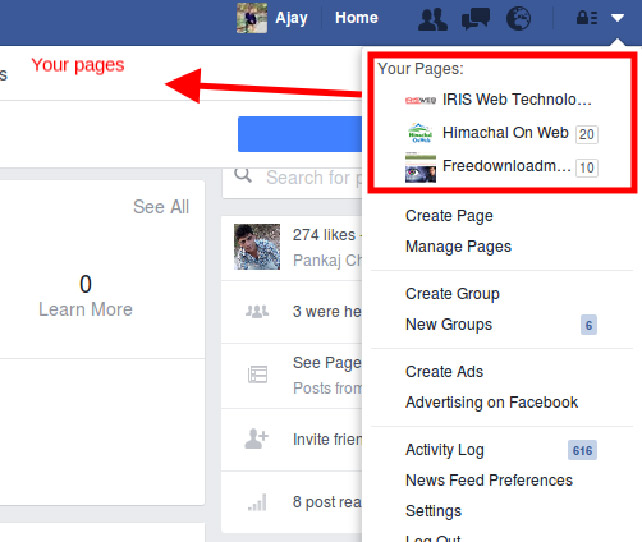The image size is (642, 542).
Task: Open Advertising on Facebook item
Action: [x=491, y=402]
